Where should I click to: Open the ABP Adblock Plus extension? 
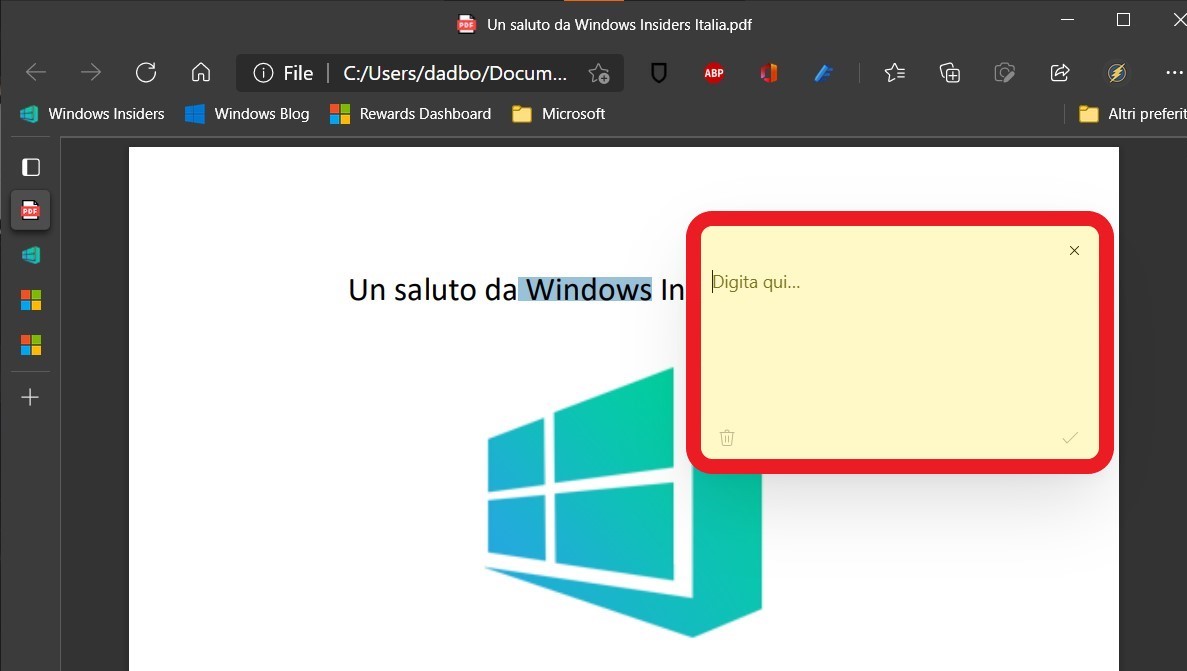(x=714, y=73)
